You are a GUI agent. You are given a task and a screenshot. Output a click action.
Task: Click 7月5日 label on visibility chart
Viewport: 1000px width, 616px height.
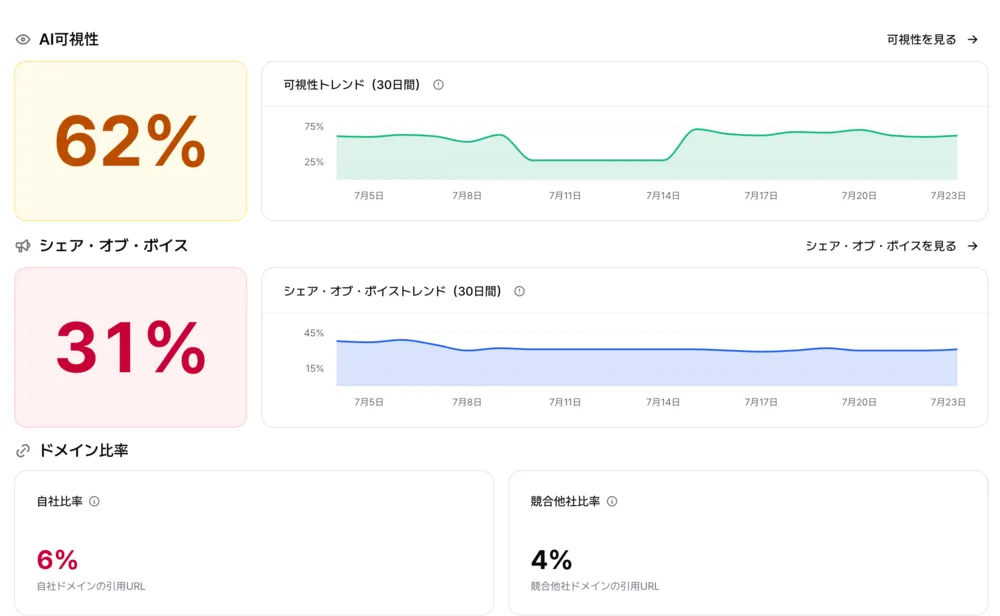point(369,196)
